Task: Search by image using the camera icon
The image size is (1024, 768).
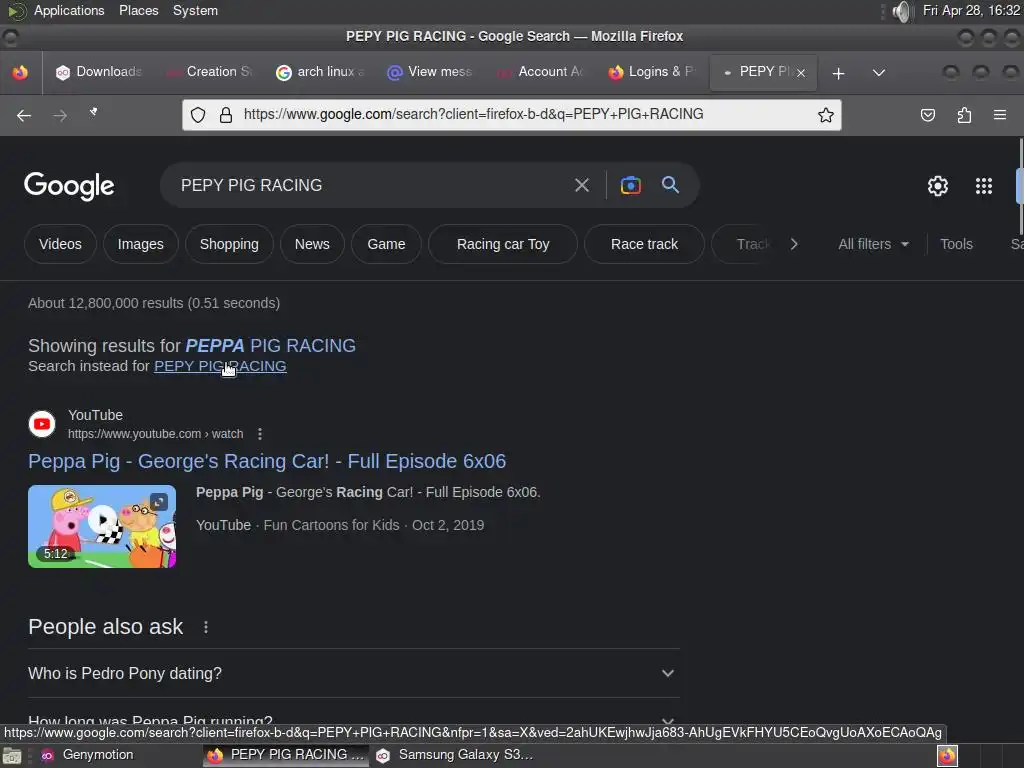Action: point(630,185)
